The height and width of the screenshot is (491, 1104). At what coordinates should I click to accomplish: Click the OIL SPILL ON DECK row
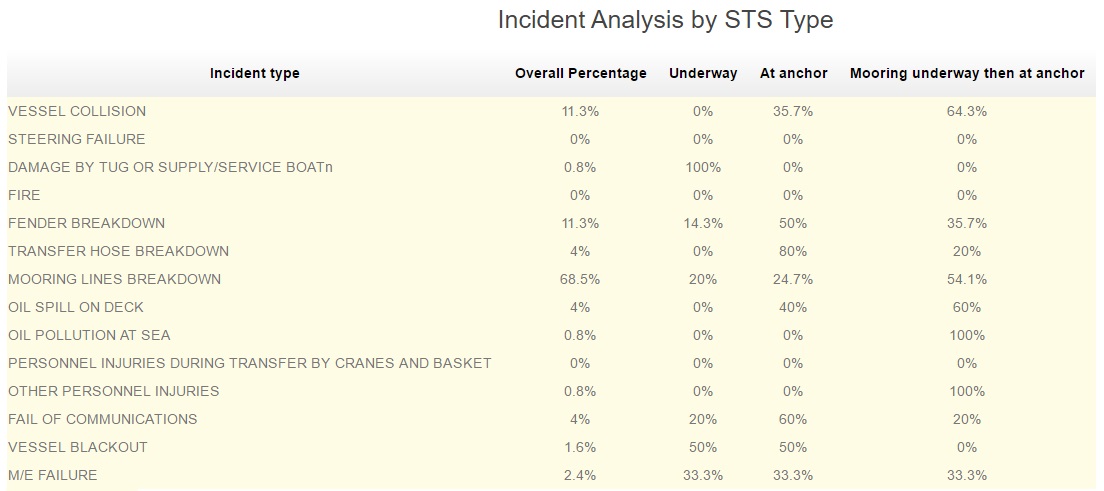551,307
